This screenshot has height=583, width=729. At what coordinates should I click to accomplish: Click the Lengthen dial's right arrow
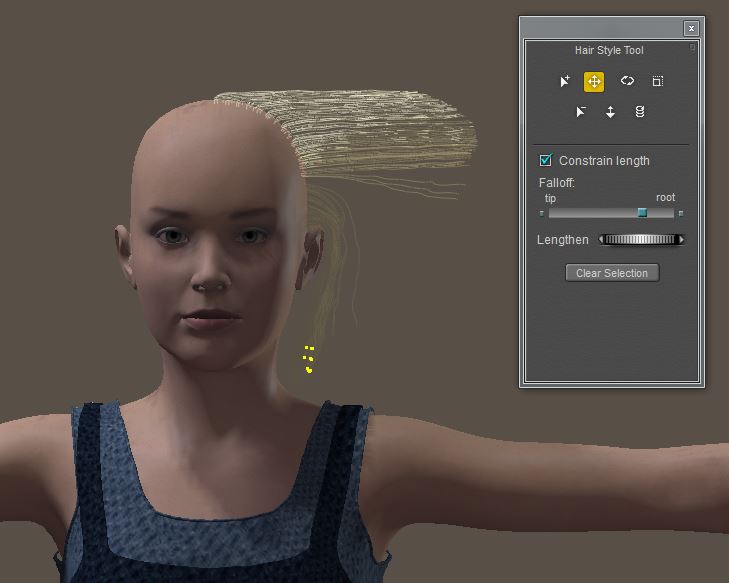682,240
